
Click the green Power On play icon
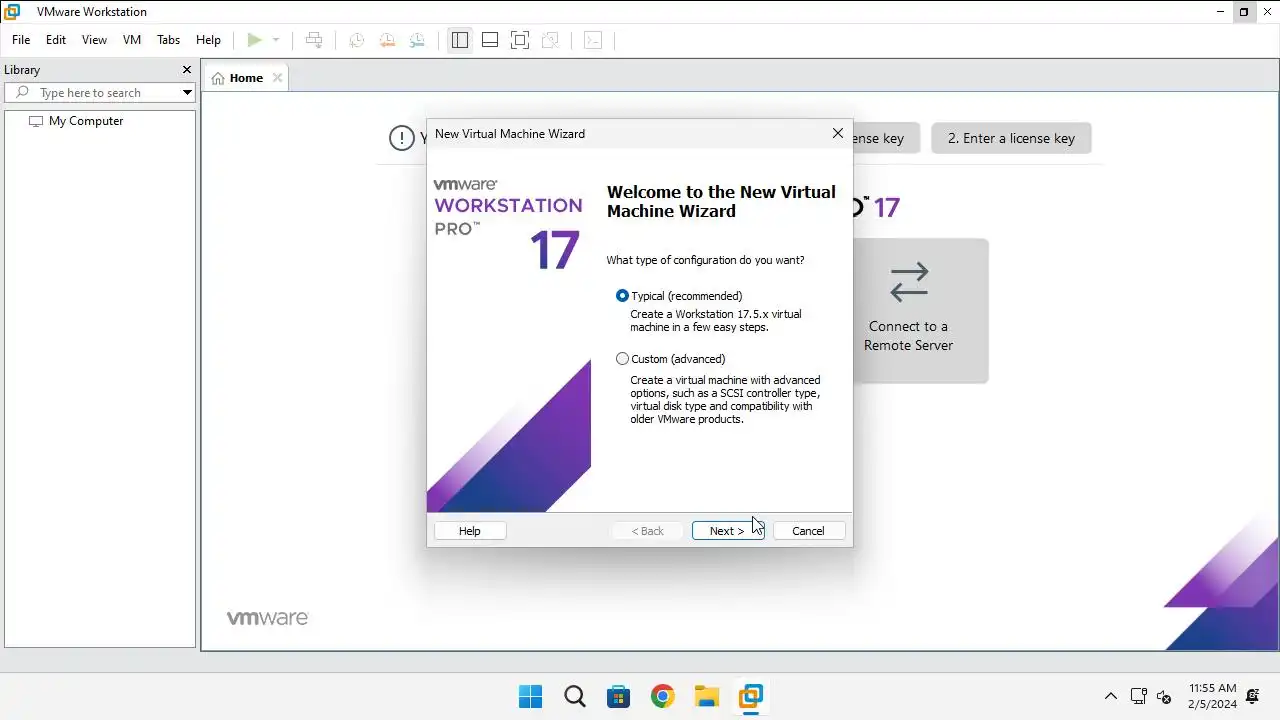tap(254, 40)
